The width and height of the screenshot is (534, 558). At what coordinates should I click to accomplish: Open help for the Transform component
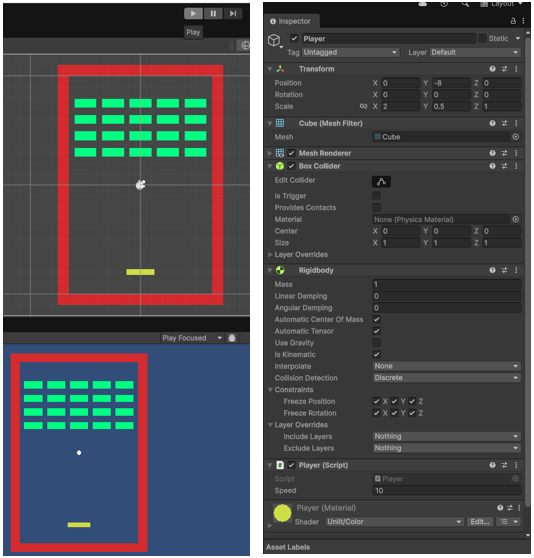492,69
